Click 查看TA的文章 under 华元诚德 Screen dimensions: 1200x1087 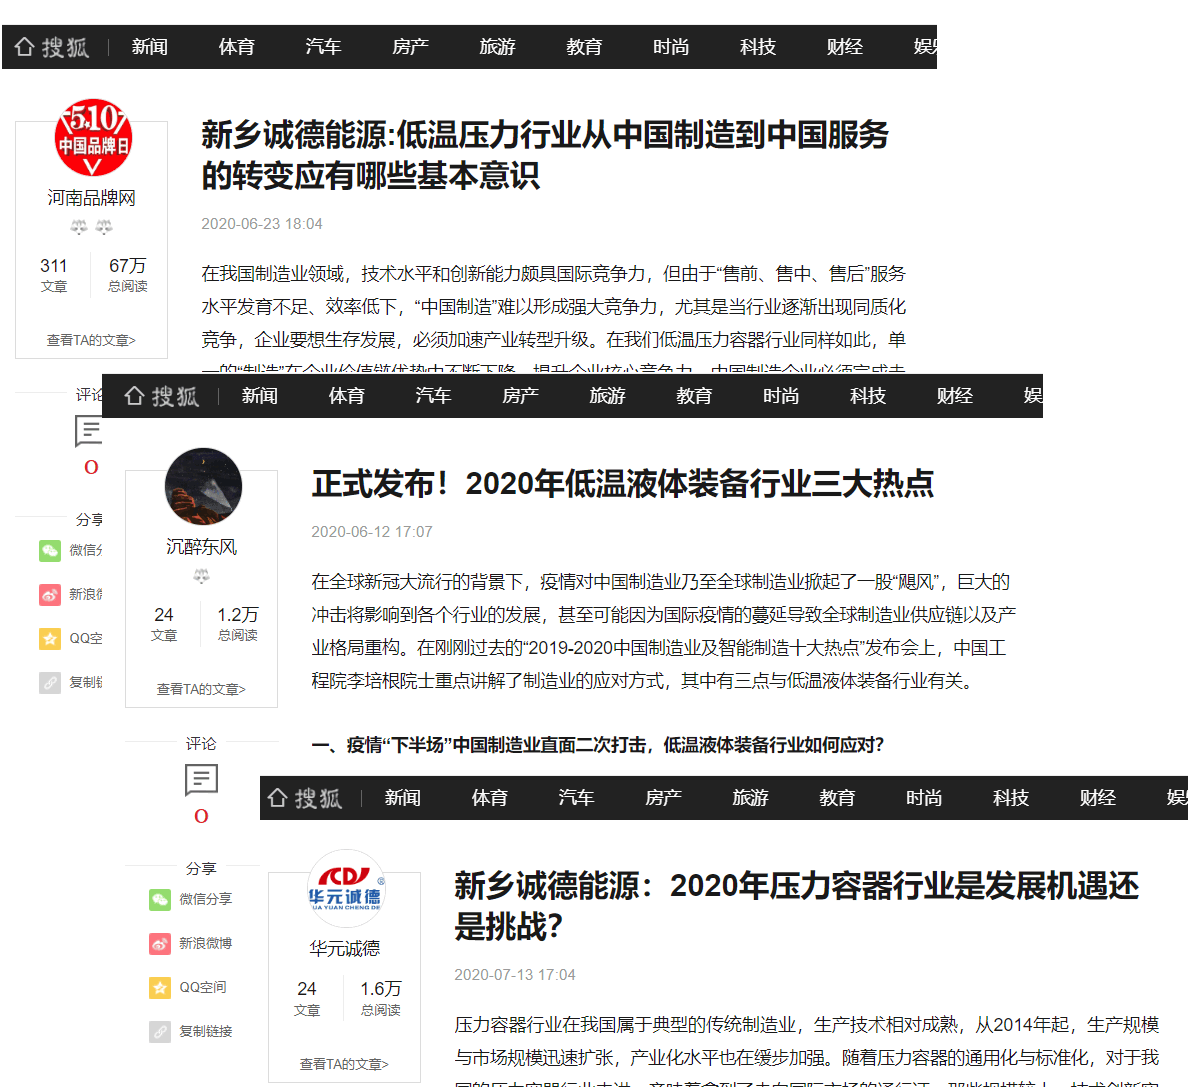(344, 1064)
